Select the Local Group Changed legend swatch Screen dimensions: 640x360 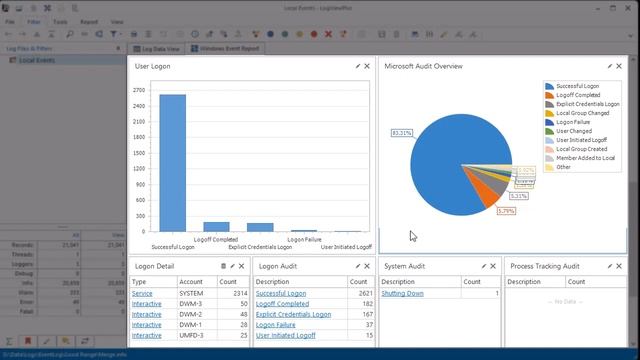[550, 113]
